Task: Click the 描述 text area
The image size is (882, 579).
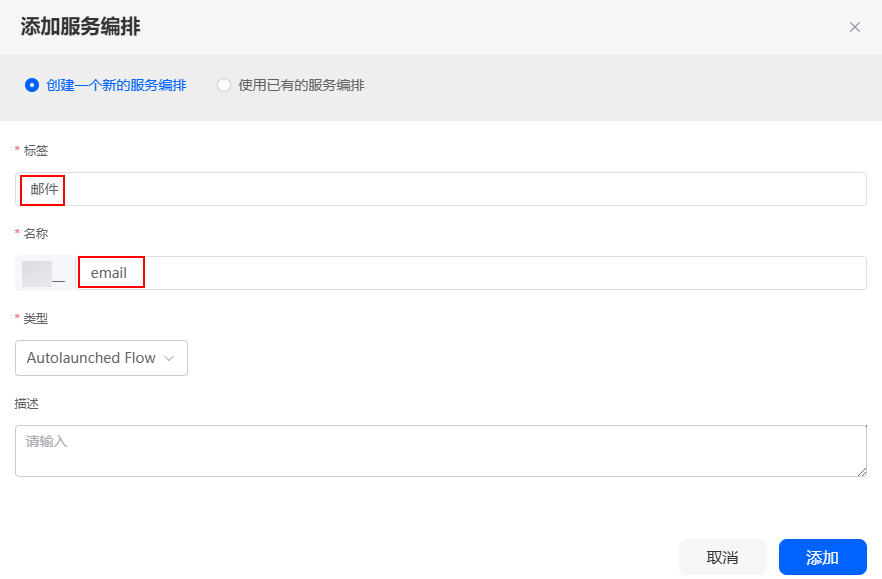Action: click(440, 451)
